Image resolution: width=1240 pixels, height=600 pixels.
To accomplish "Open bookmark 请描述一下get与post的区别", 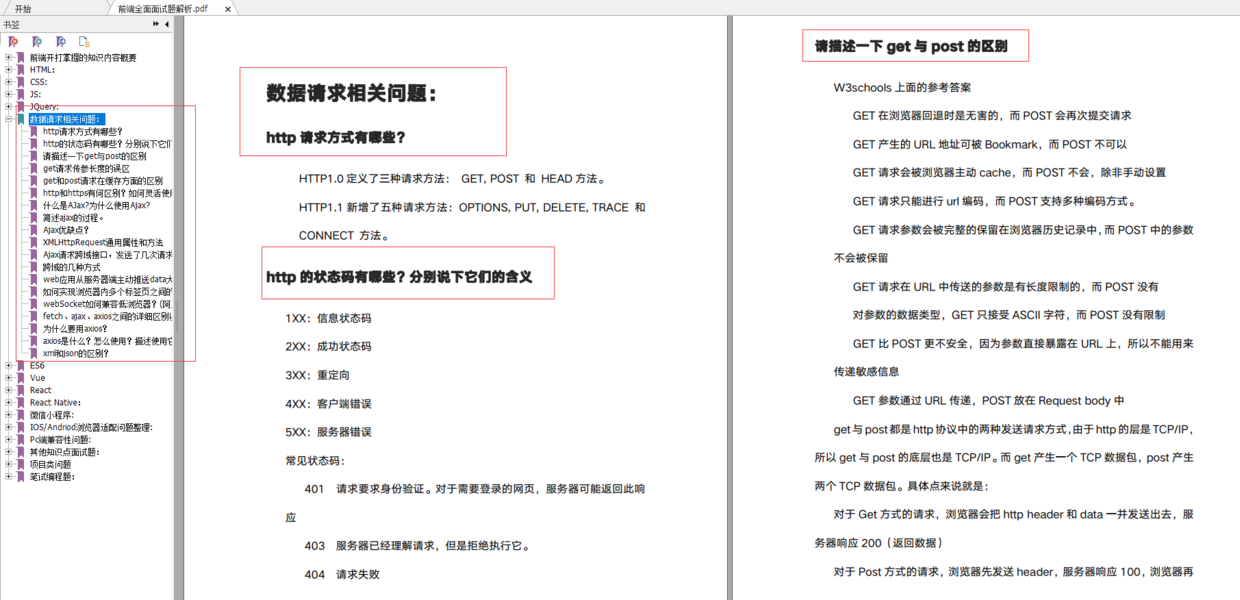I will [x=94, y=156].
